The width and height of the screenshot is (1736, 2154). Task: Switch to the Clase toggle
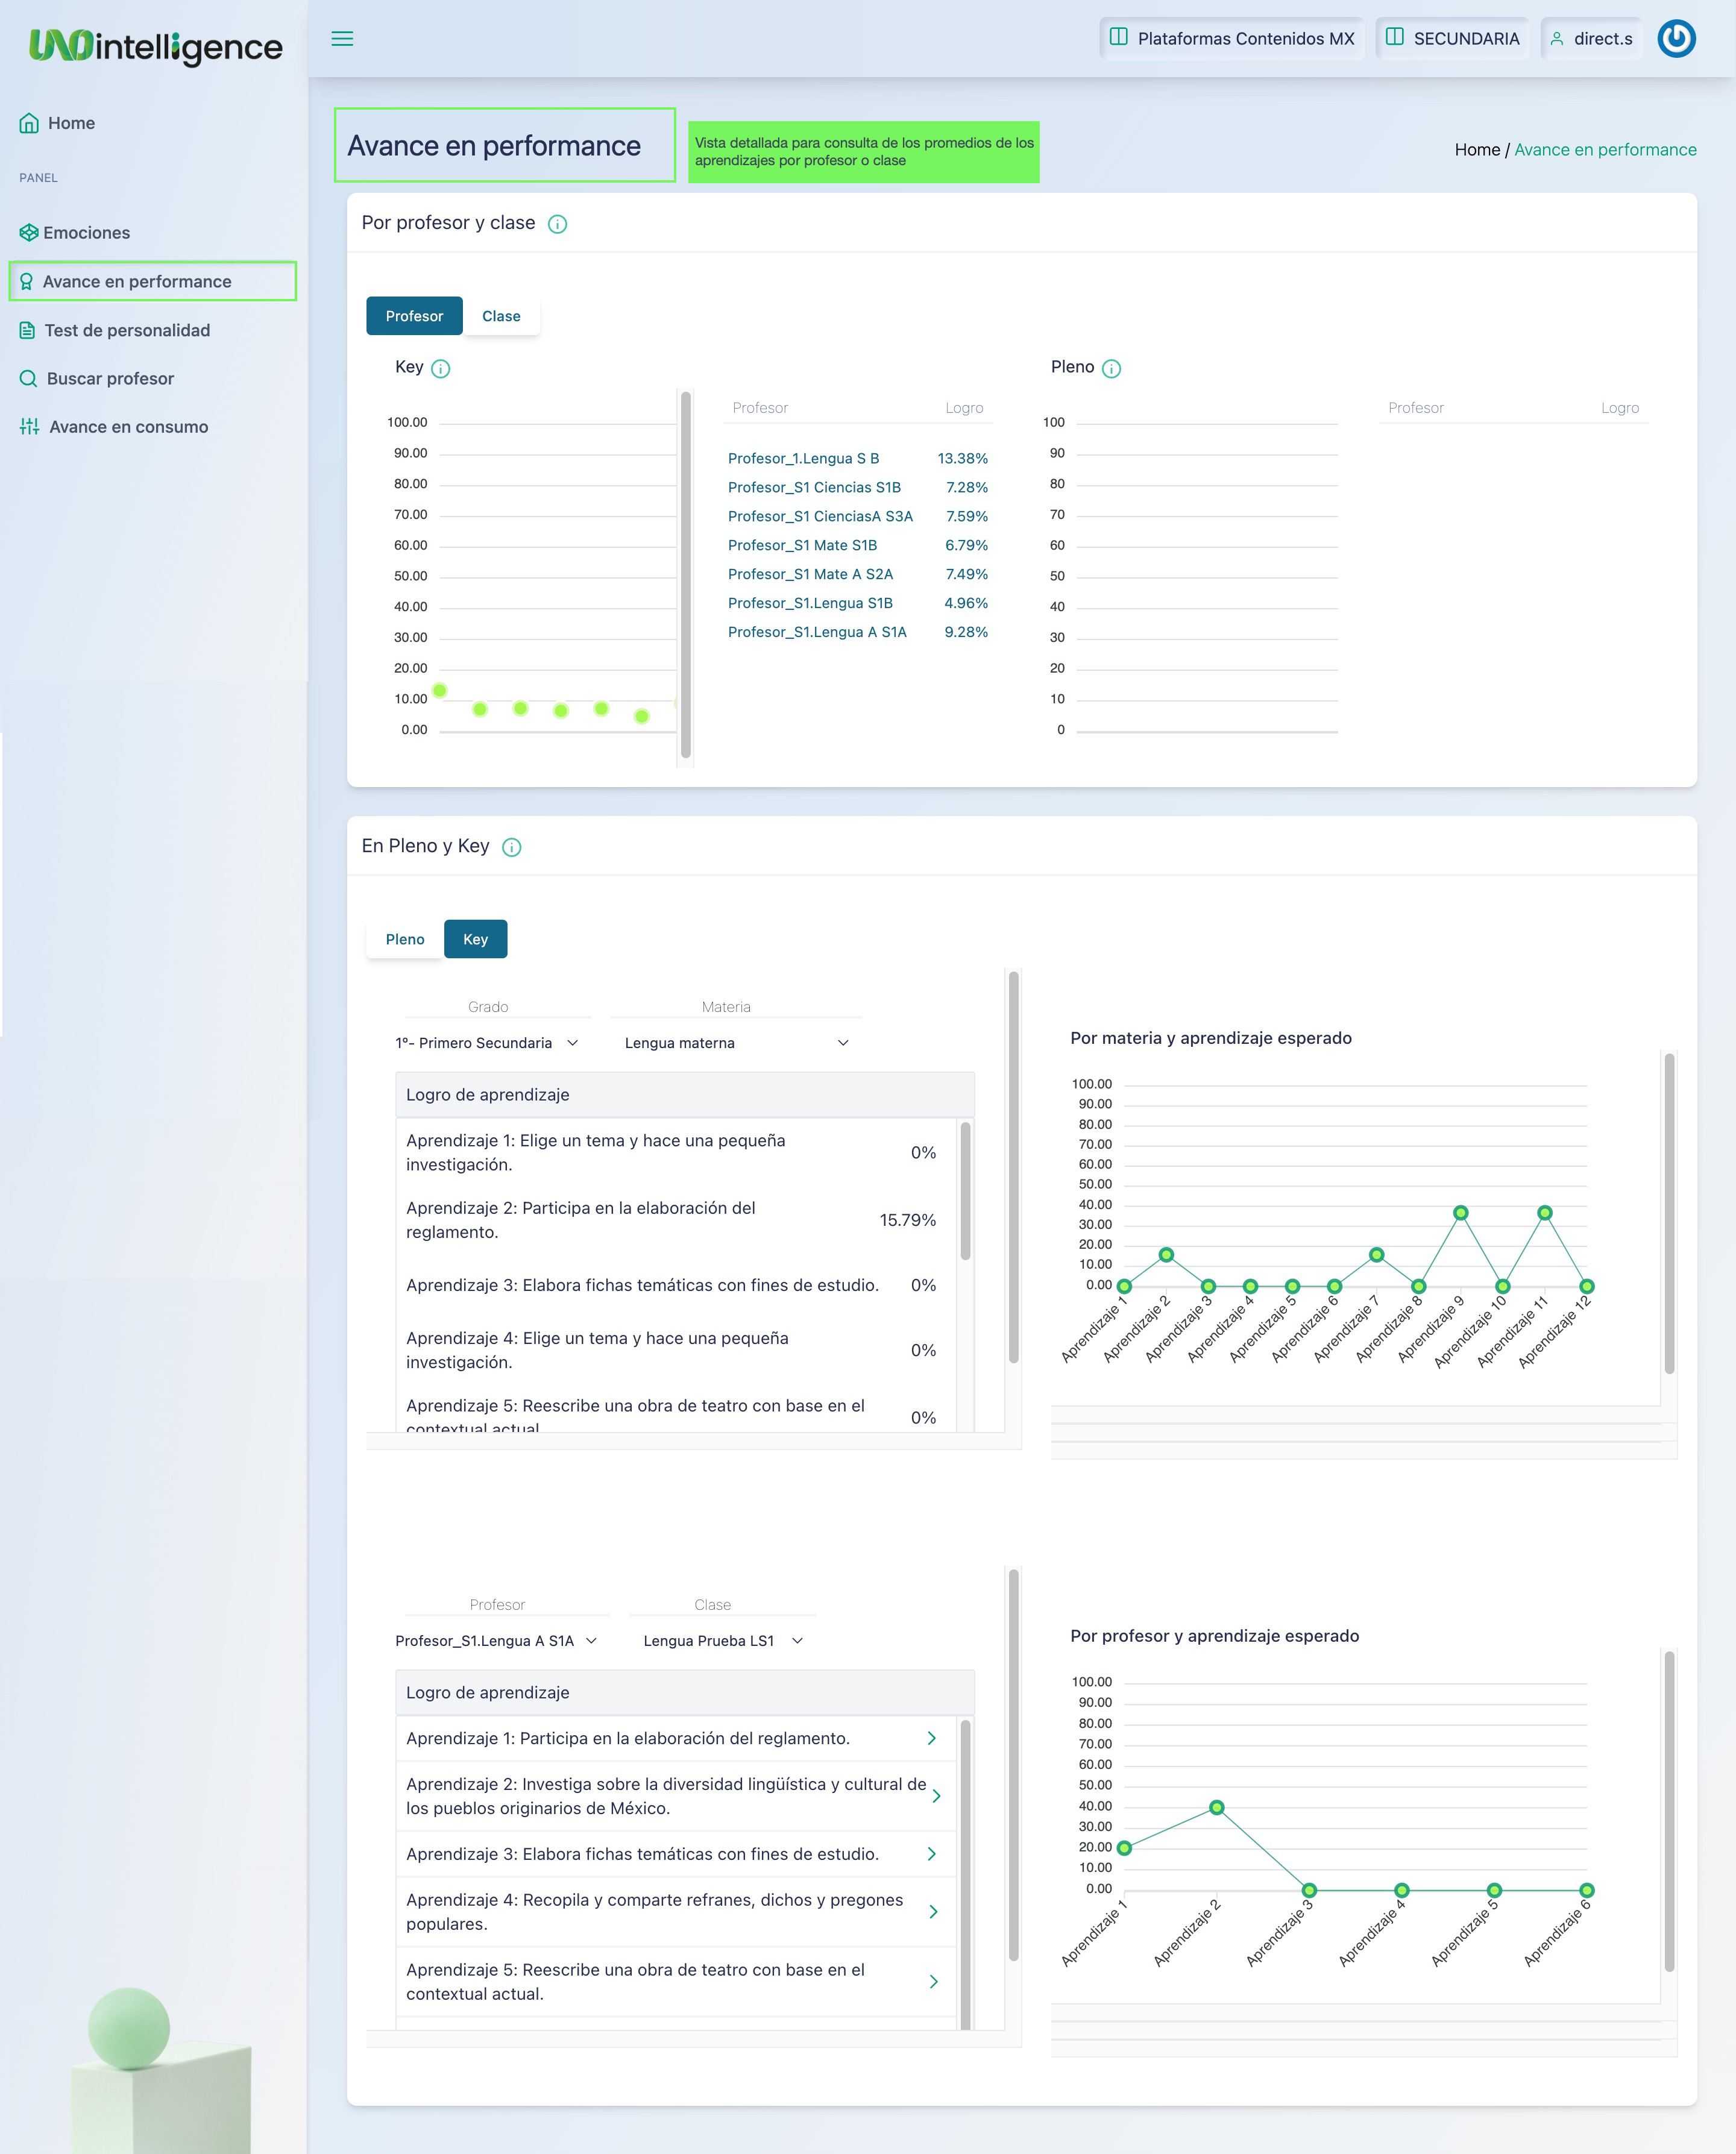coord(501,316)
